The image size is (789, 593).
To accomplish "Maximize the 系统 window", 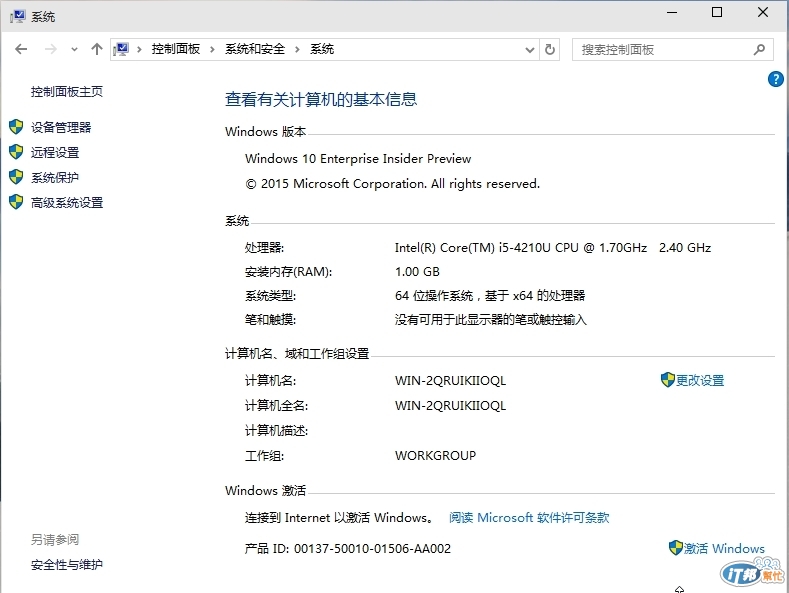I will (x=717, y=12).
